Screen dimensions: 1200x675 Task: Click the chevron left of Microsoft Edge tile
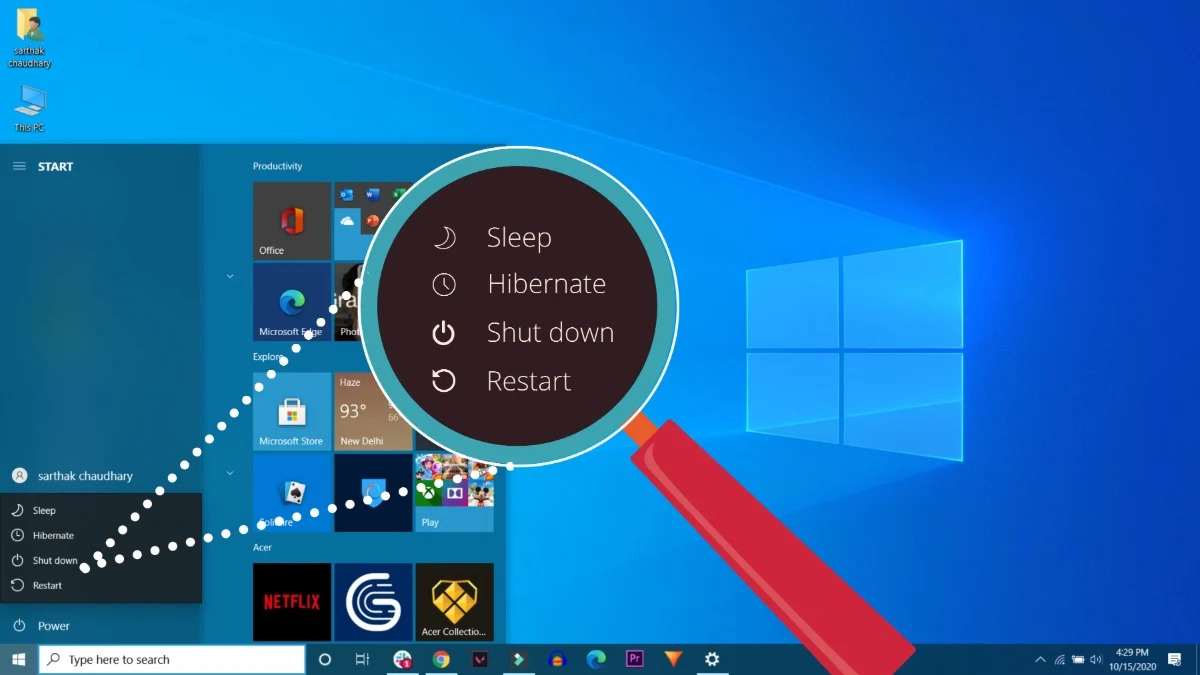[x=230, y=276]
